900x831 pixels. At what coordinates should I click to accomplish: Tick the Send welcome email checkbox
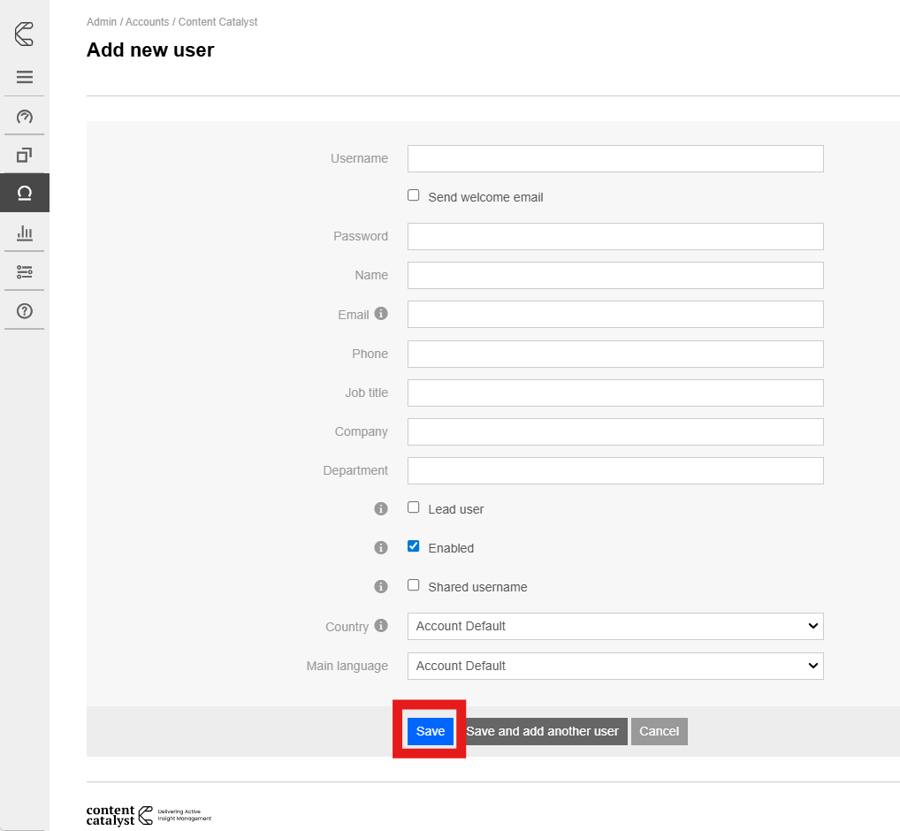(x=413, y=195)
